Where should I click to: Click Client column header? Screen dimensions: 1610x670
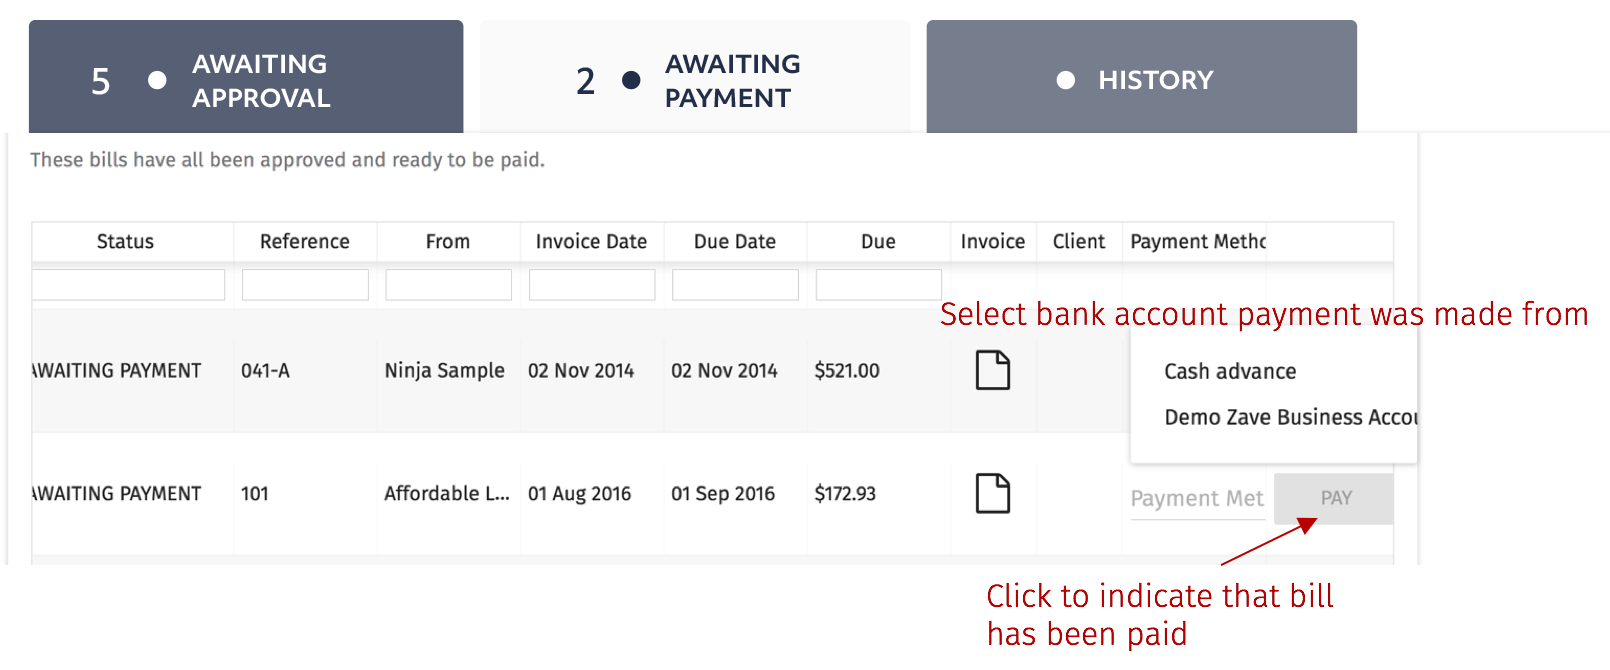tap(1079, 241)
